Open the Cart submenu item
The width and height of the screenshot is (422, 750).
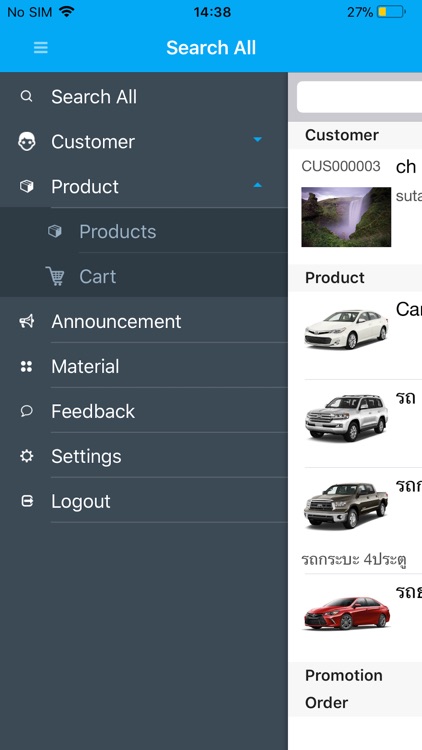point(144,276)
